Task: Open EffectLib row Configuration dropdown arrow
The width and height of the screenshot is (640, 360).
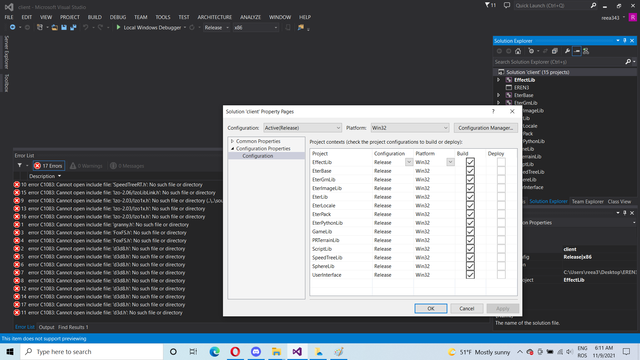Action: pyautogui.click(x=409, y=162)
